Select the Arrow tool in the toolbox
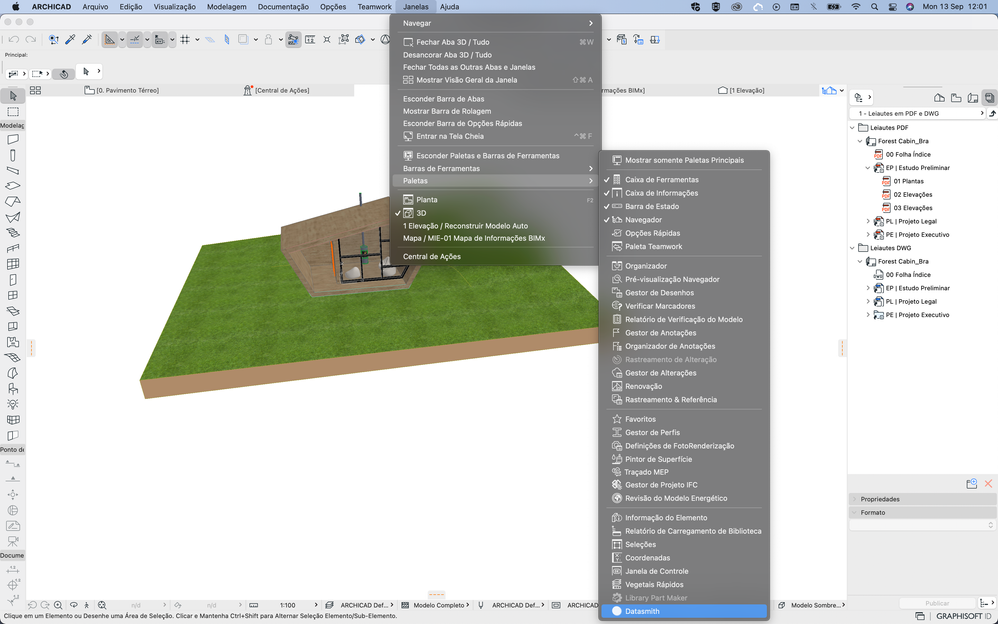998x624 pixels. pos(13,96)
